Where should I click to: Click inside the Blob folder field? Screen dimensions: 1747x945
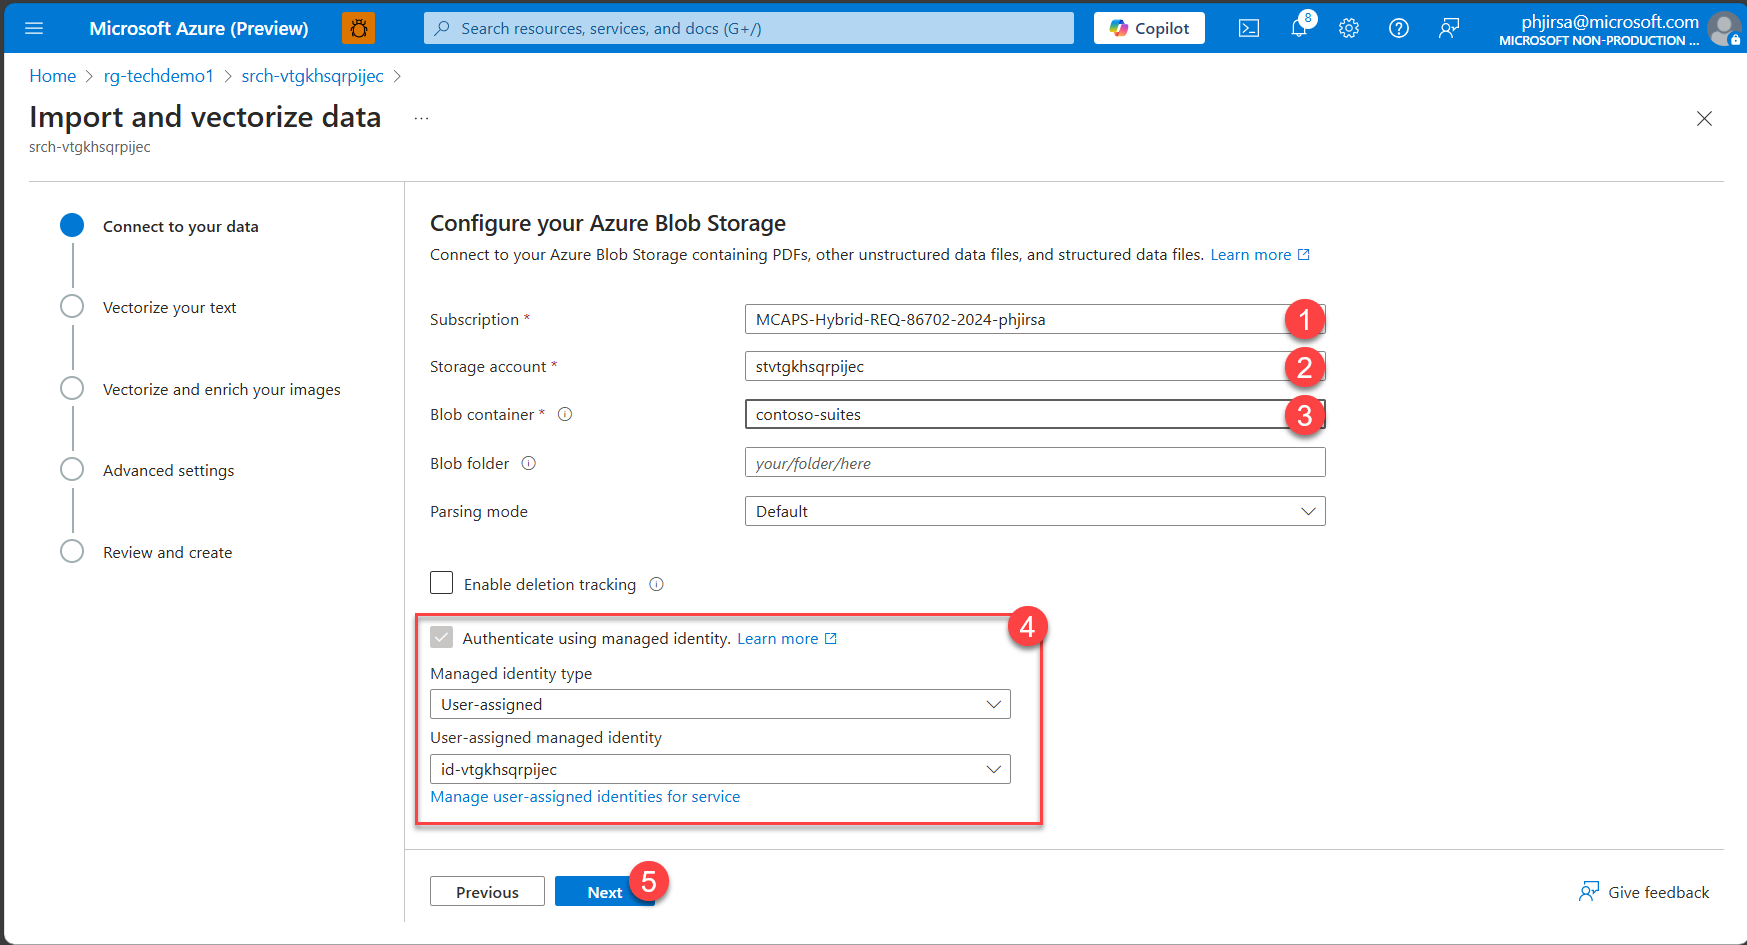1034,462
